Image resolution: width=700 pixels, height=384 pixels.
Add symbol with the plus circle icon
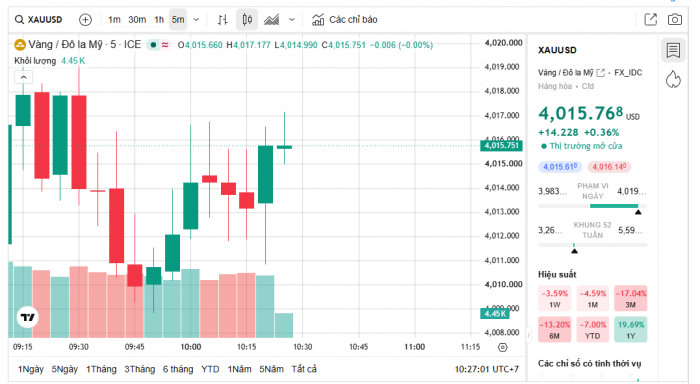pyautogui.click(x=85, y=20)
